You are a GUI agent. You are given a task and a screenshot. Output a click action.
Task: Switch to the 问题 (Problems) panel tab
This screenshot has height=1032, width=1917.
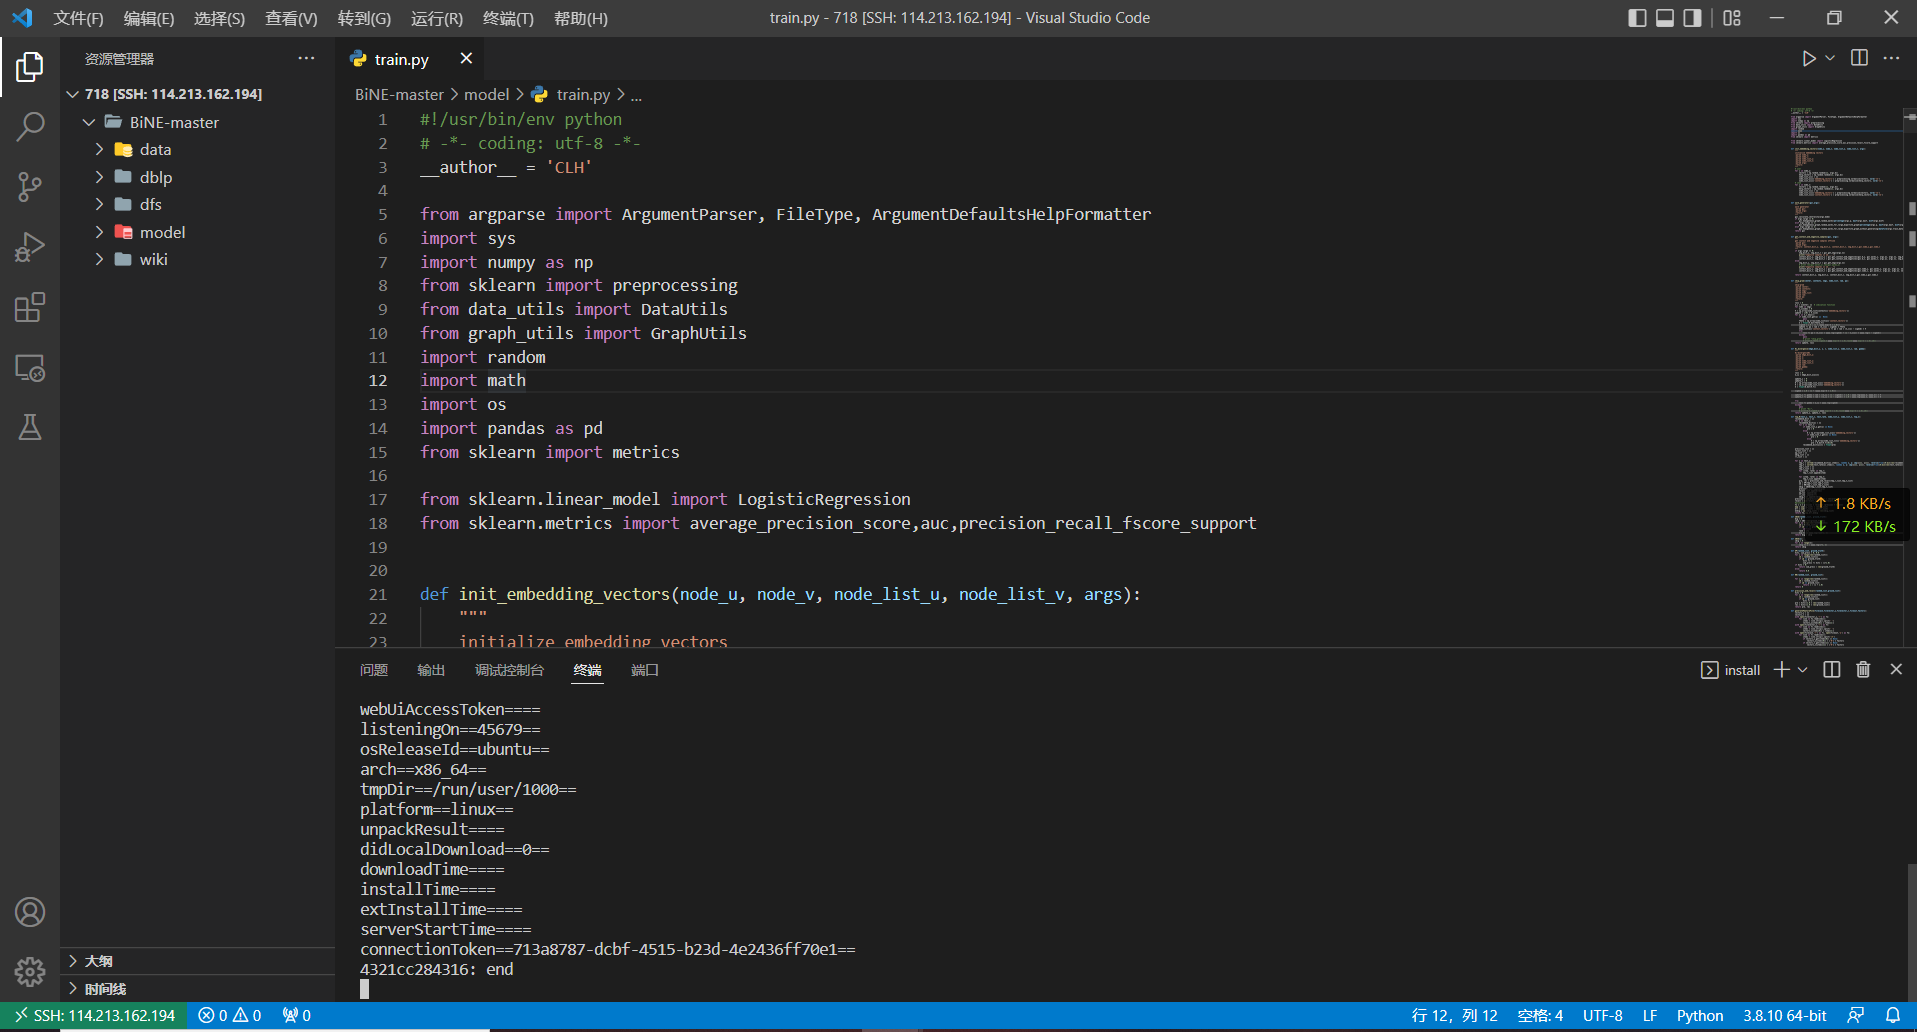374,670
